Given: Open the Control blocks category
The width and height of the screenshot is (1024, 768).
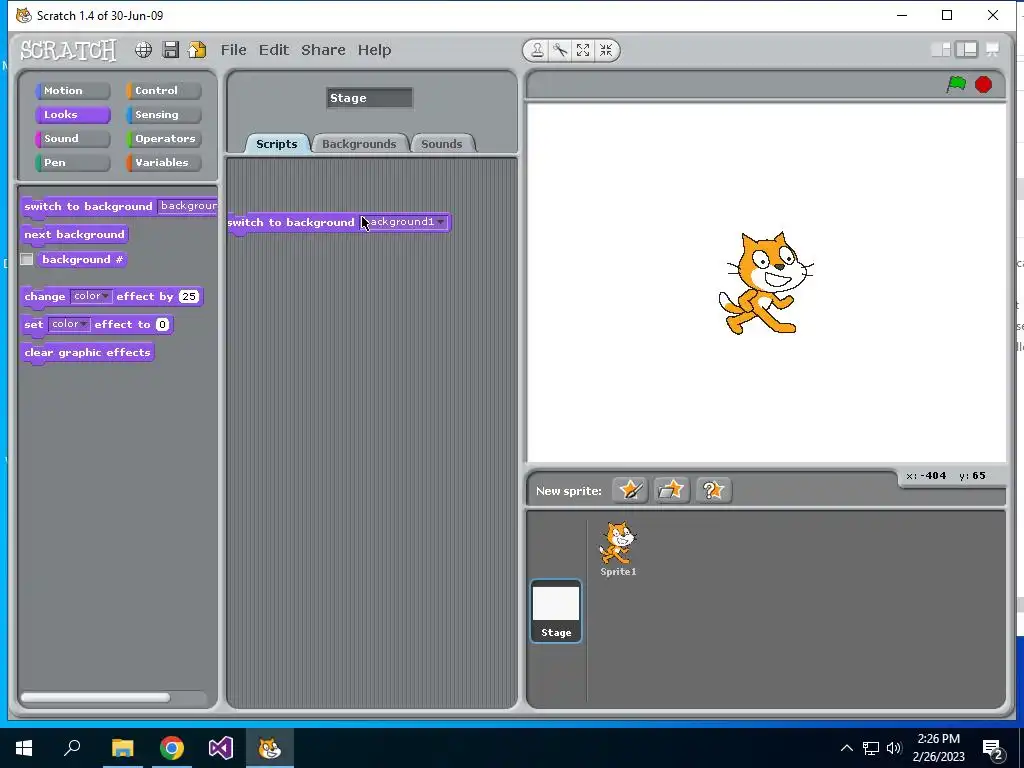Looking at the screenshot, I should [x=163, y=91].
